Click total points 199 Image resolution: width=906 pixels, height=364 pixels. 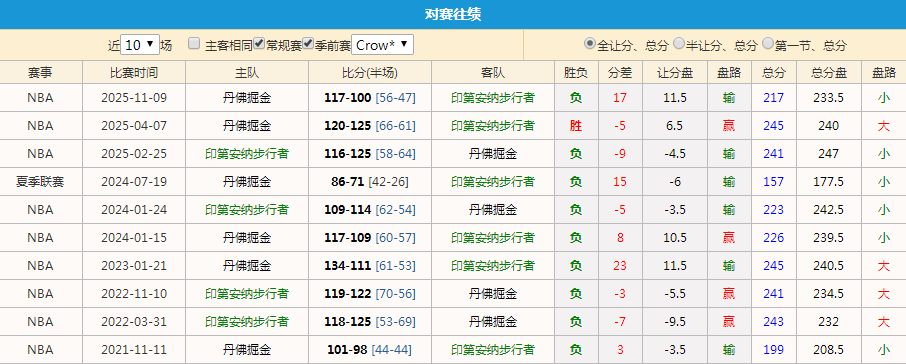coord(774,350)
